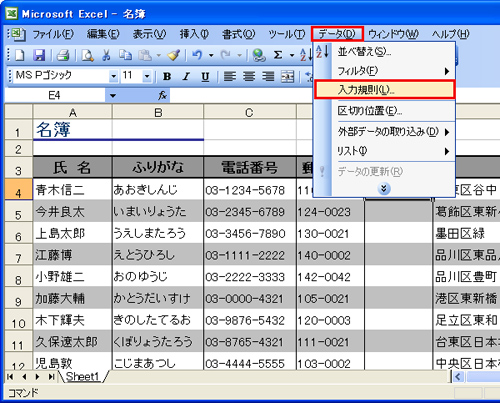Open the データ(D) menu

(337, 34)
